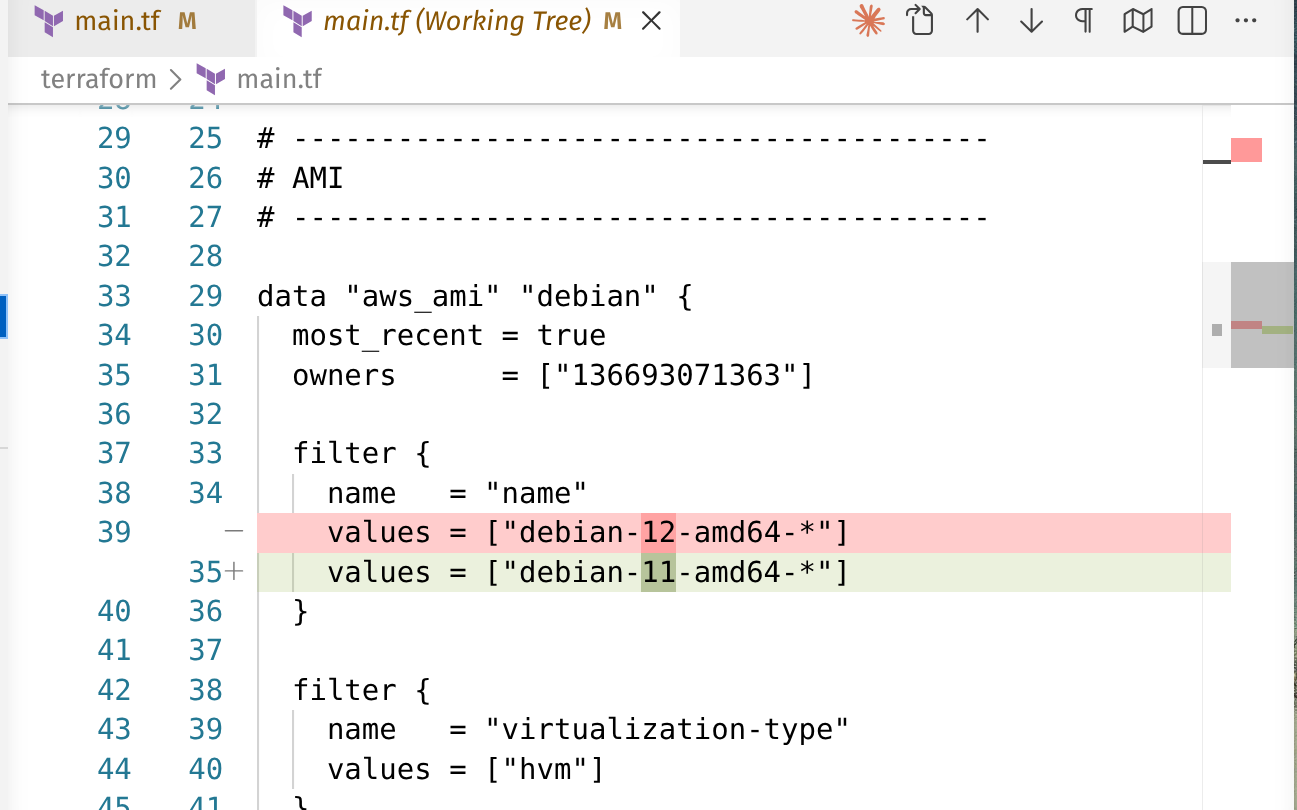Viewport: 1297px width, 810px height.
Task: Click the M modified badge on first tab
Action: coord(187,21)
